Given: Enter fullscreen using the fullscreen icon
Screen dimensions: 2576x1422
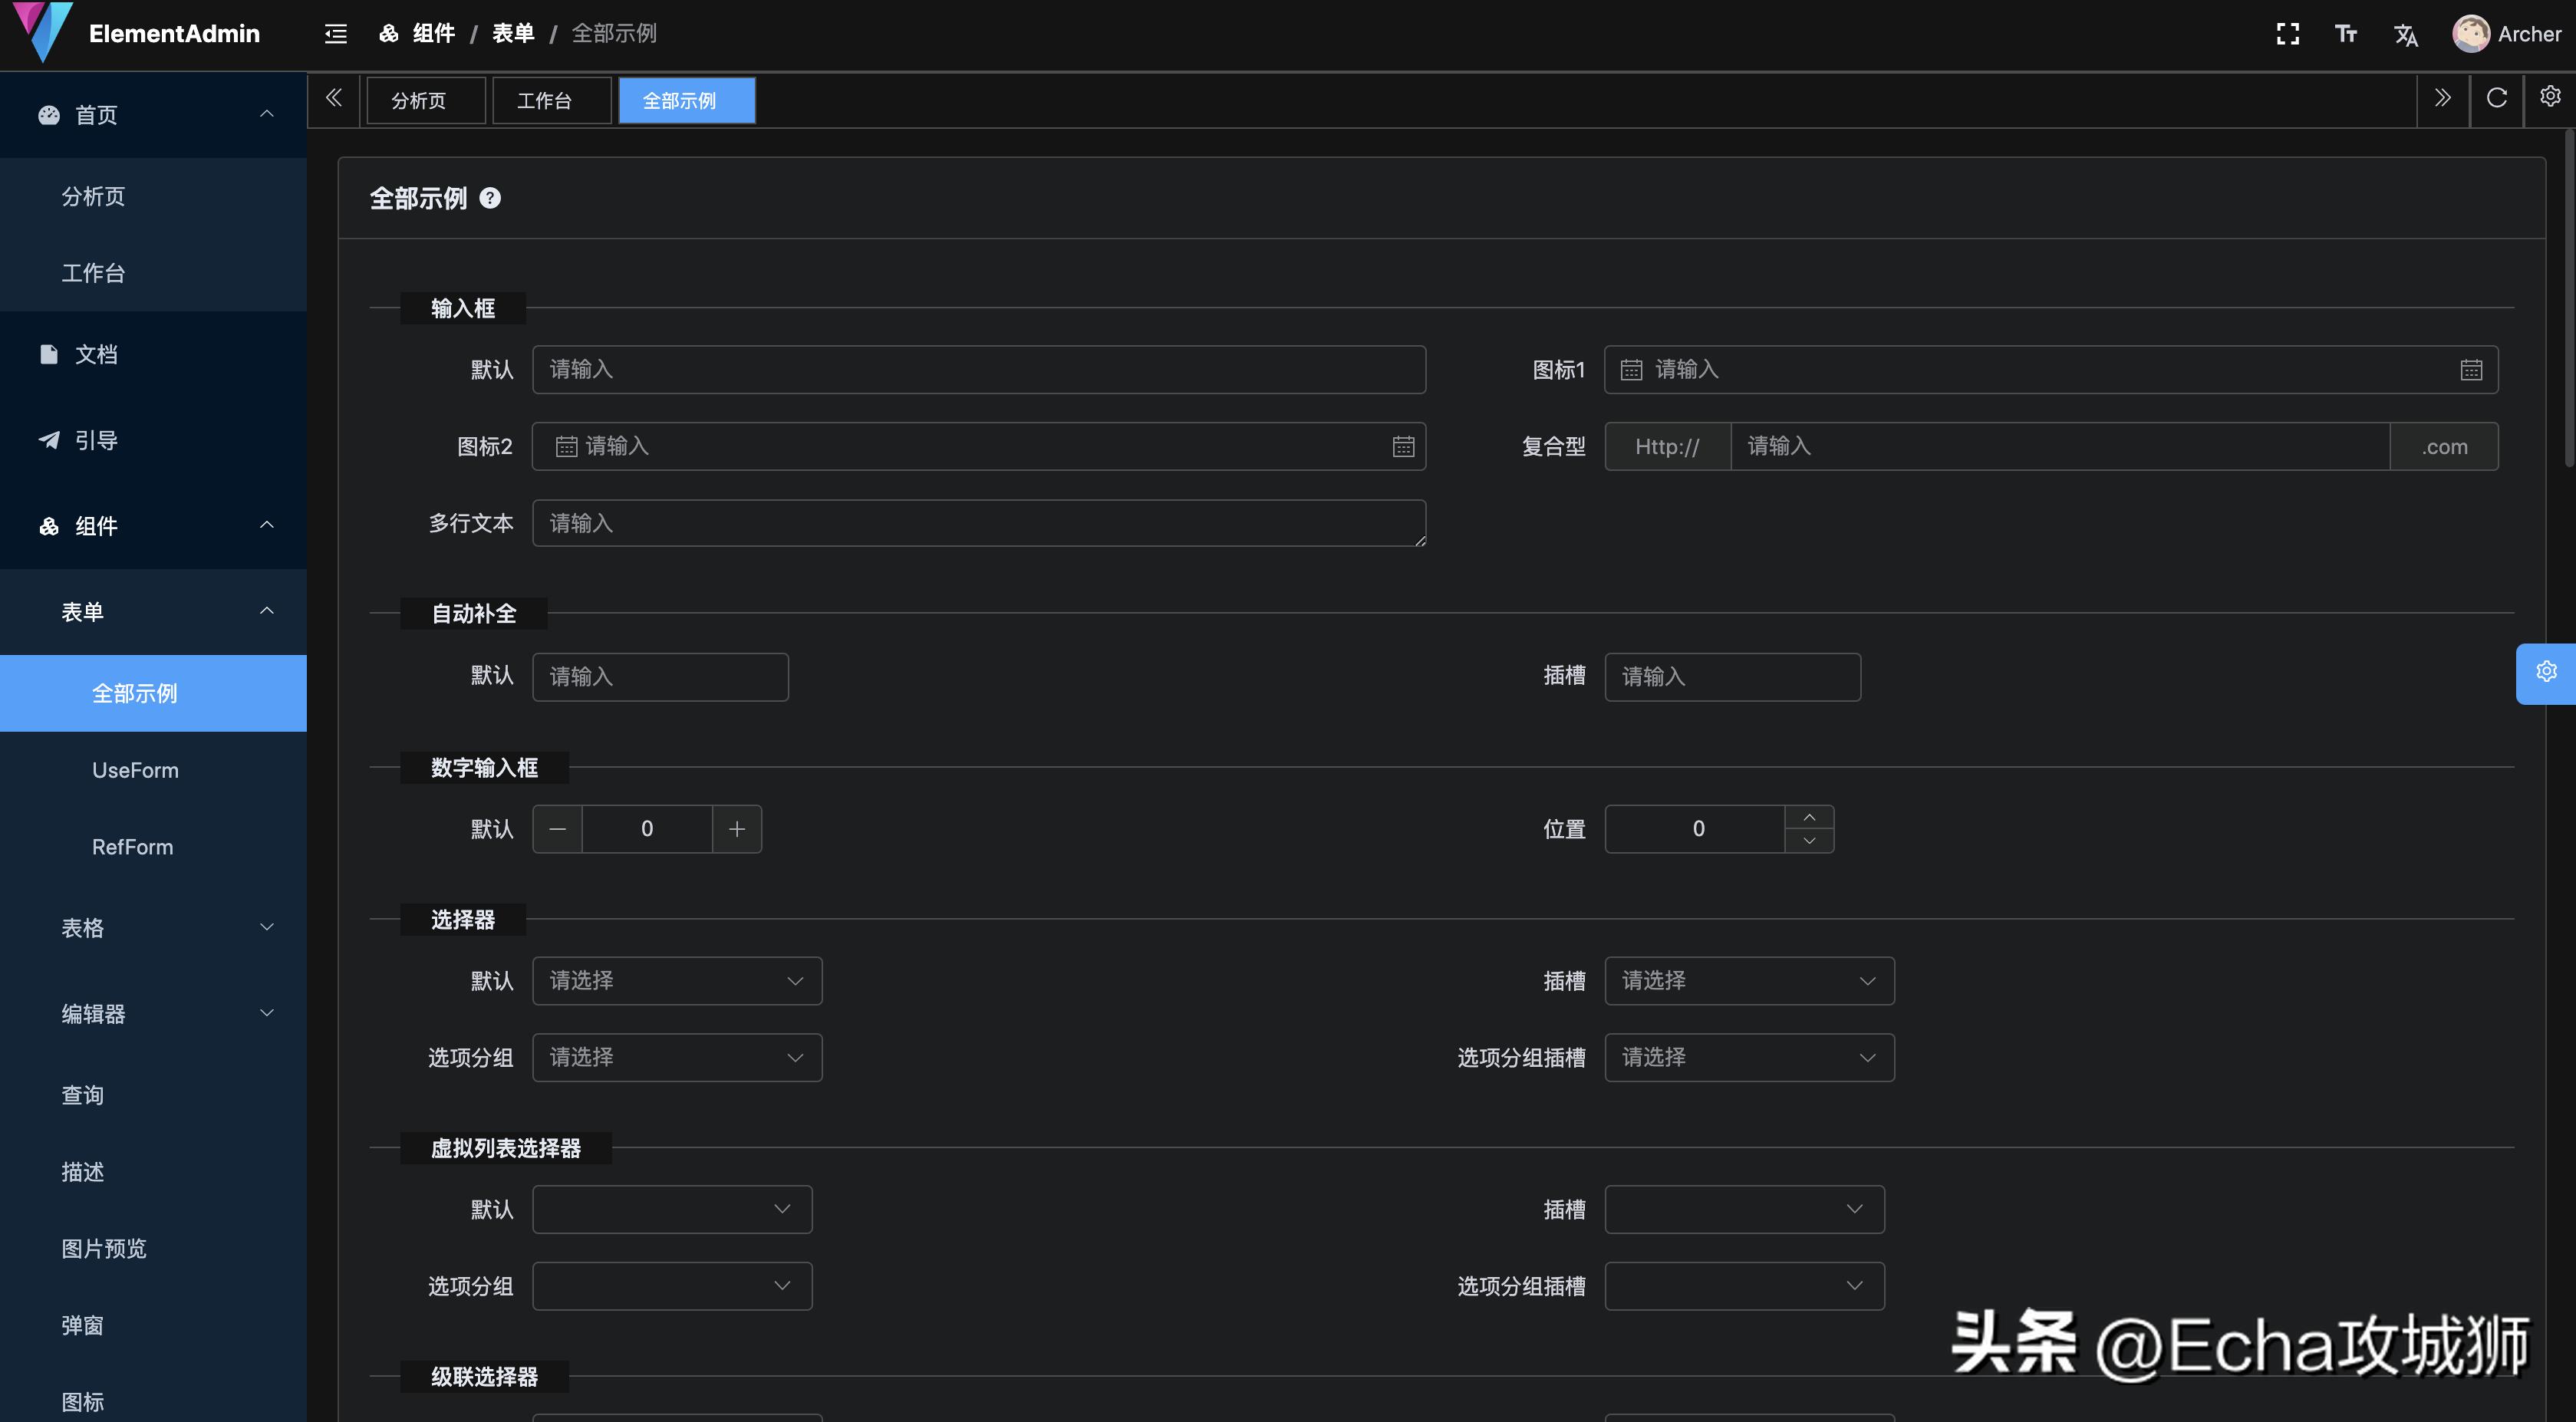Looking at the screenshot, I should click(2287, 33).
